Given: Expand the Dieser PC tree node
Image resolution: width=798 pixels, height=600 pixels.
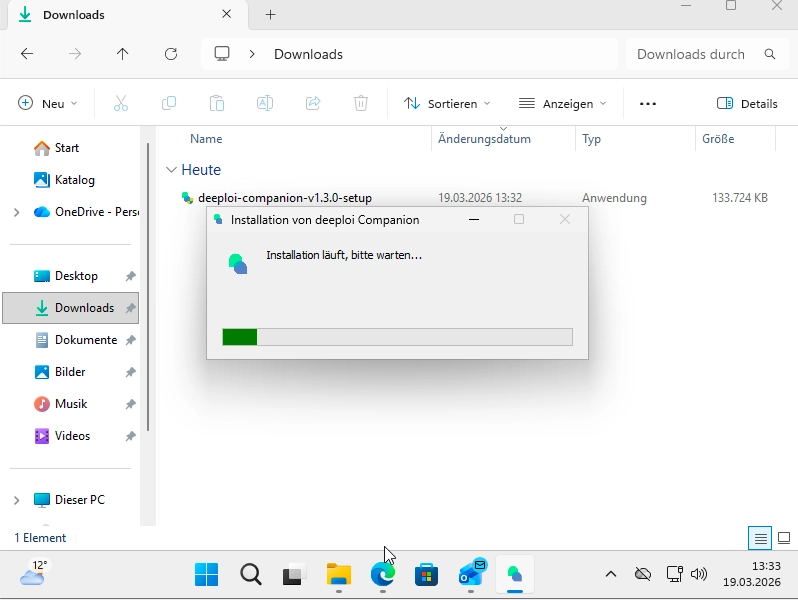Looking at the screenshot, I should [16, 501].
